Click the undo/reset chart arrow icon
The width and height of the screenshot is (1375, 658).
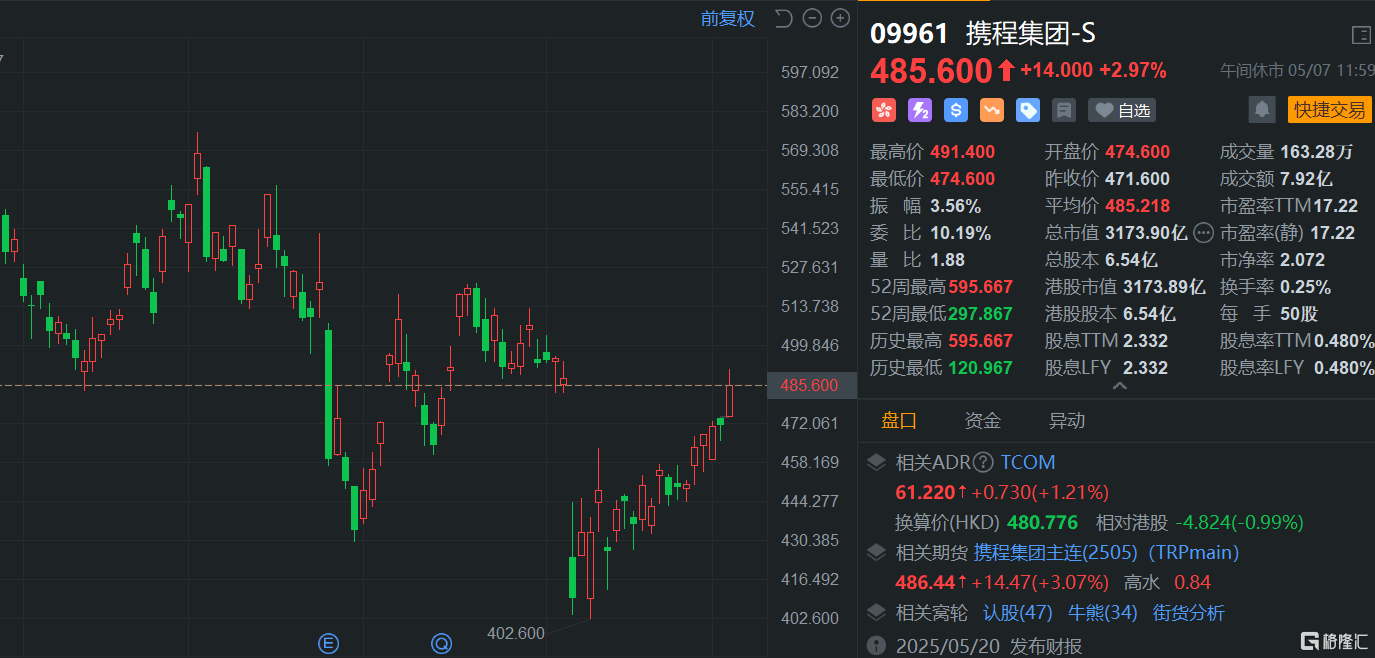(x=784, y=18)
